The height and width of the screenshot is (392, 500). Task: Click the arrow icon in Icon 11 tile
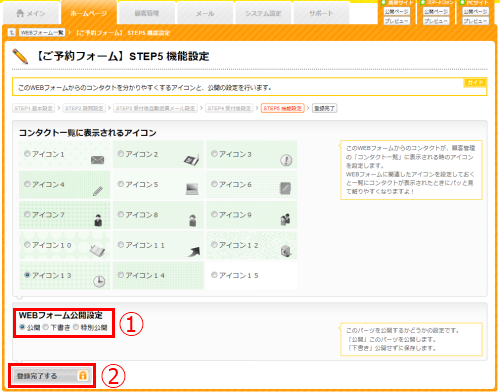point(193,252)
